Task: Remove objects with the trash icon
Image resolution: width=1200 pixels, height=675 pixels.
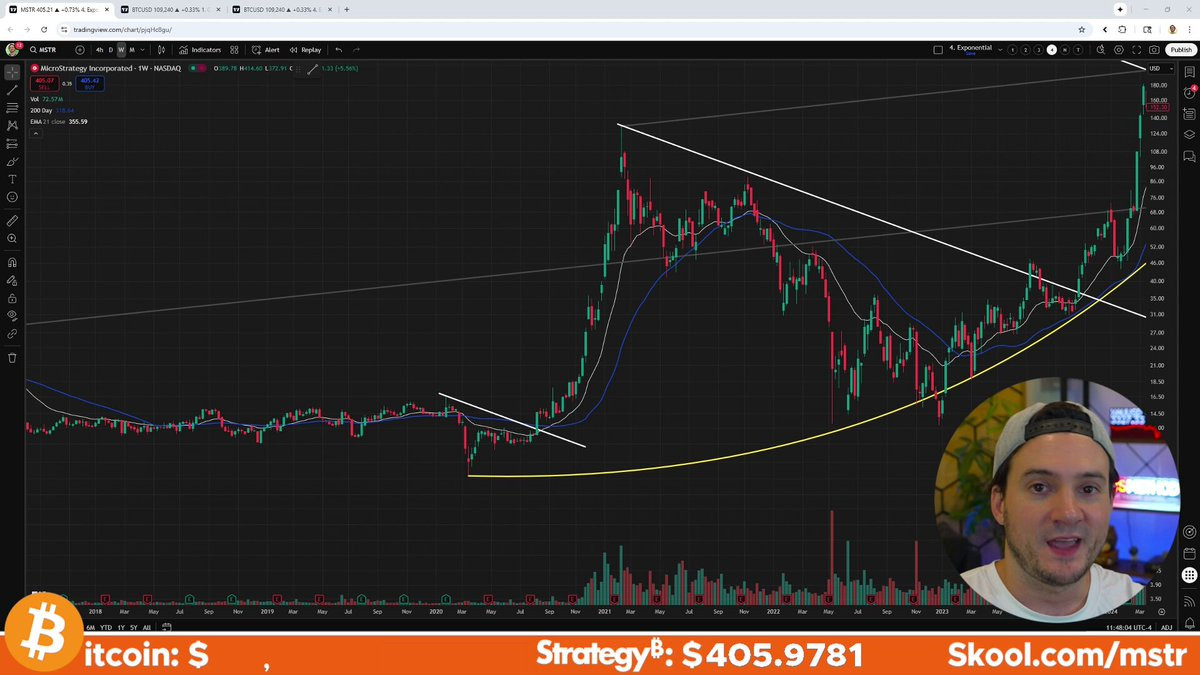Action: pyautogui.click(x=12, y=357)
